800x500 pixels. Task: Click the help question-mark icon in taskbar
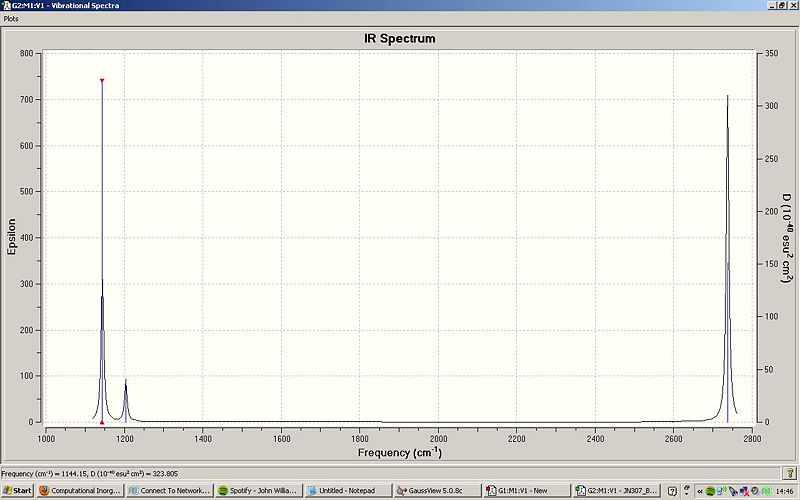(x=672, y=491)
